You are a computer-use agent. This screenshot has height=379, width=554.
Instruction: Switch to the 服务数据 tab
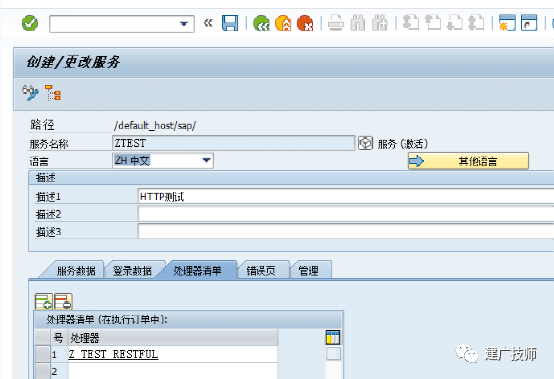tap(76, 271)
